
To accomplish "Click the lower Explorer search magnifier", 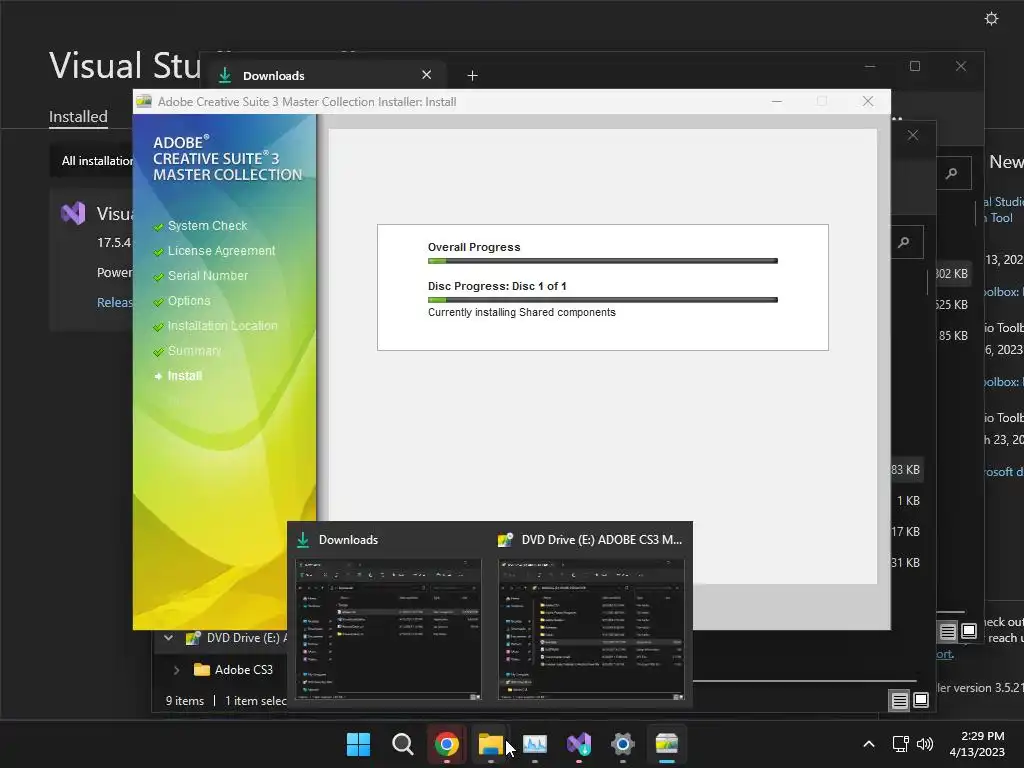I will click(904, 242).
